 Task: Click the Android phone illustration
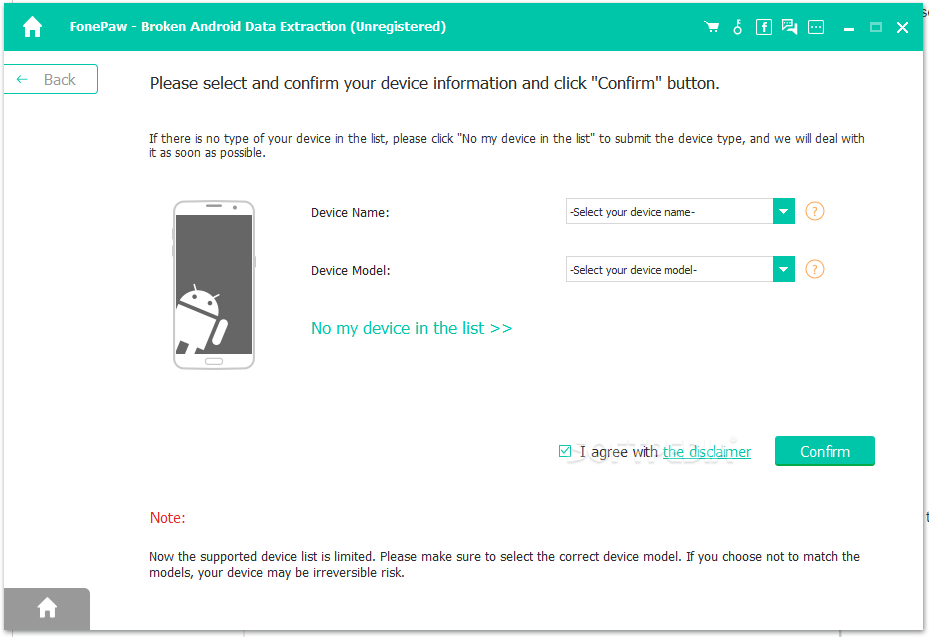click(214, 285)
